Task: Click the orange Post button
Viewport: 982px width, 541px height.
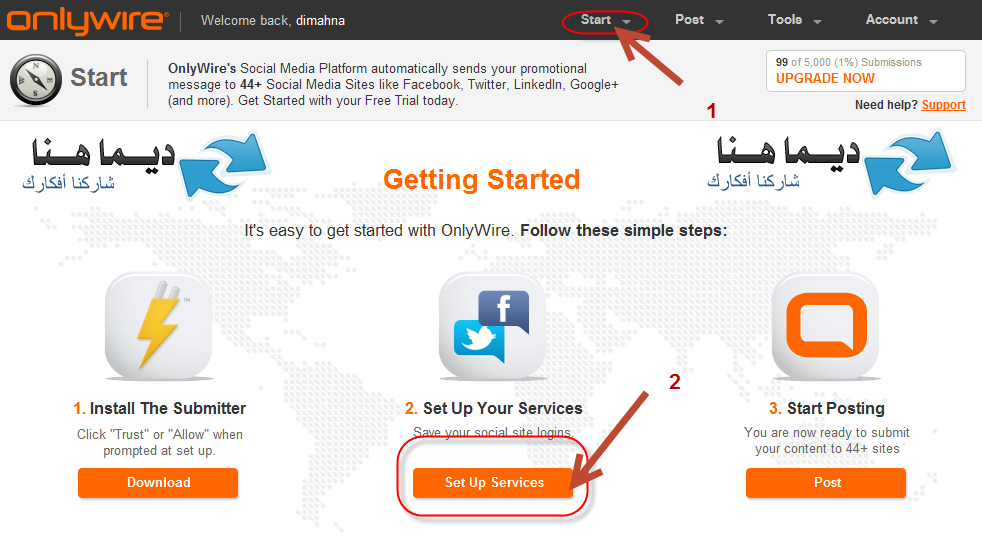Action: tap(826, 483)
